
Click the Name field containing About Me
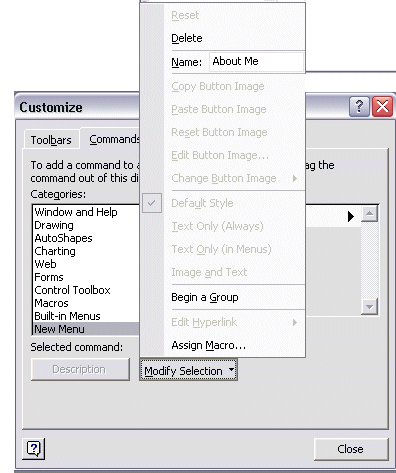256,62
